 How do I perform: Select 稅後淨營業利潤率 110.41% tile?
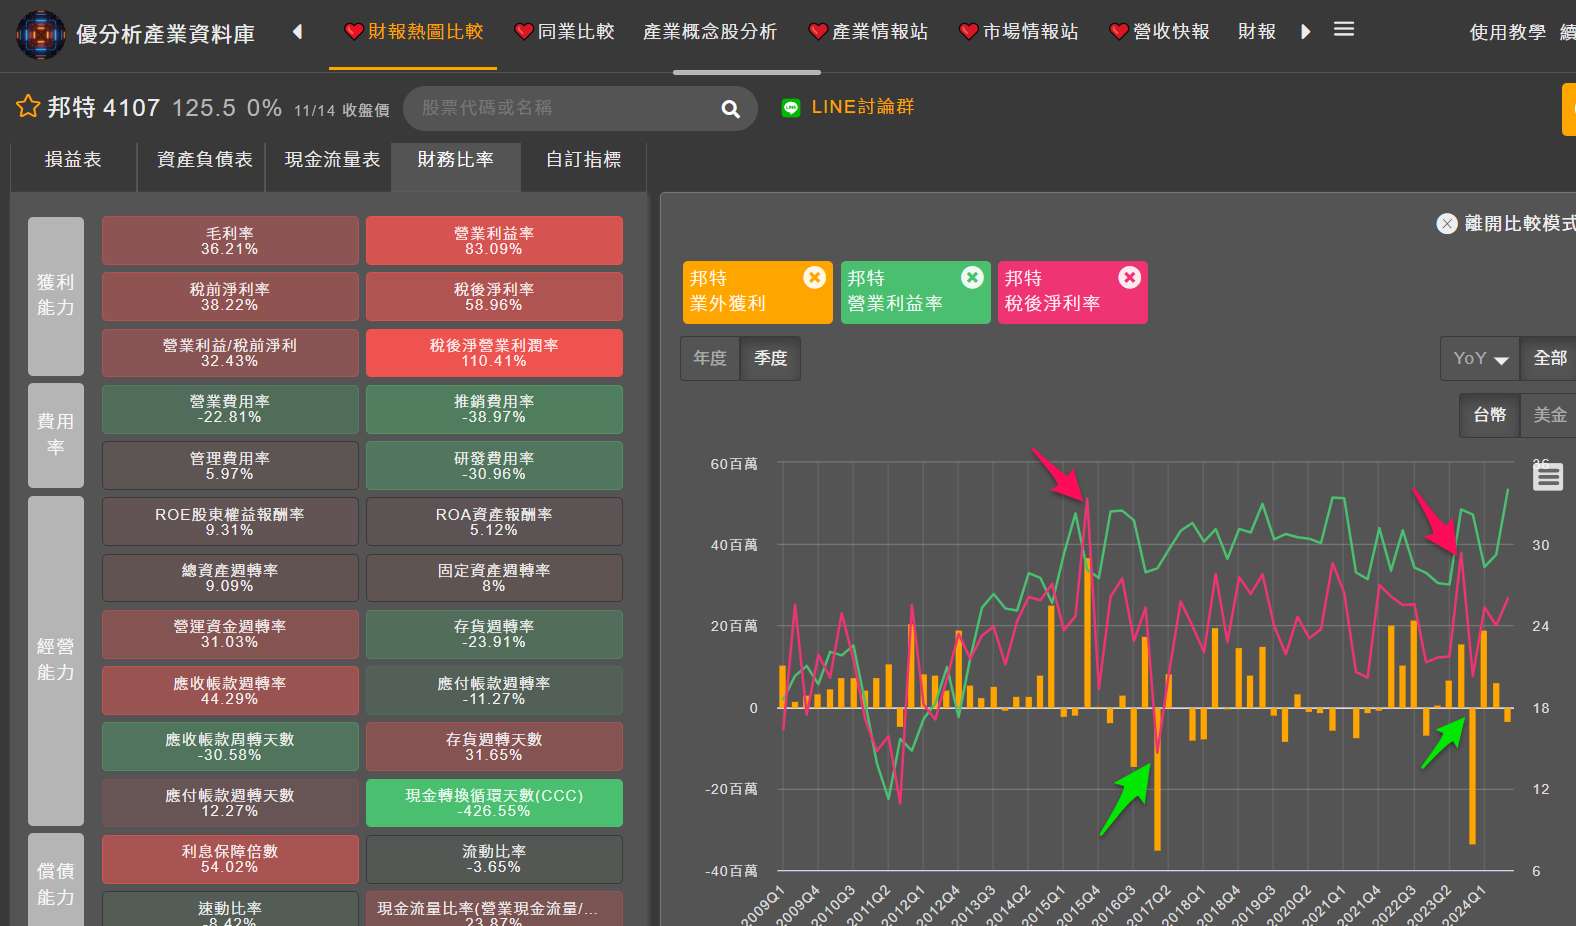[494, 353]
